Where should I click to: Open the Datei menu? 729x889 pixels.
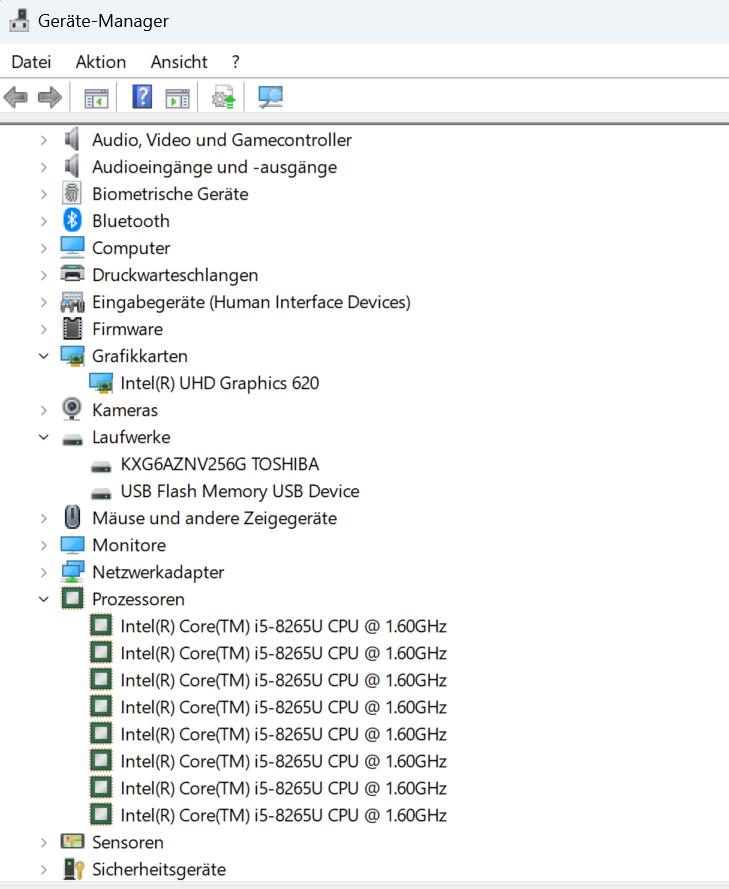[x=31, y=62]
